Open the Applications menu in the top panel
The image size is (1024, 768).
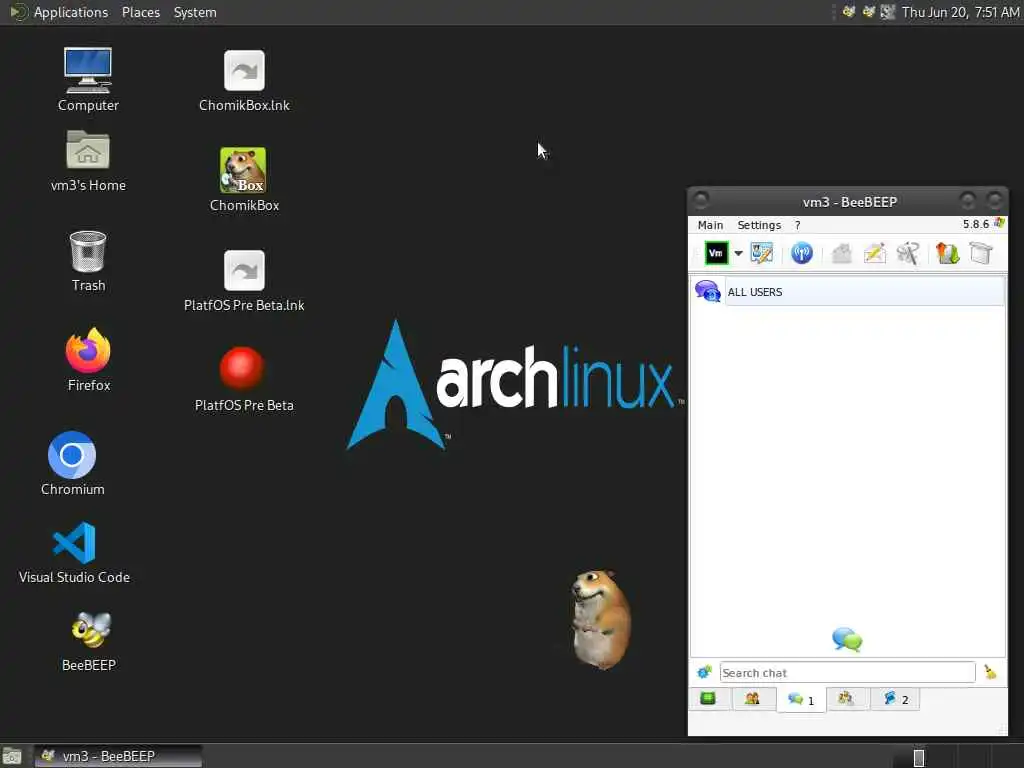pos(71,12)
